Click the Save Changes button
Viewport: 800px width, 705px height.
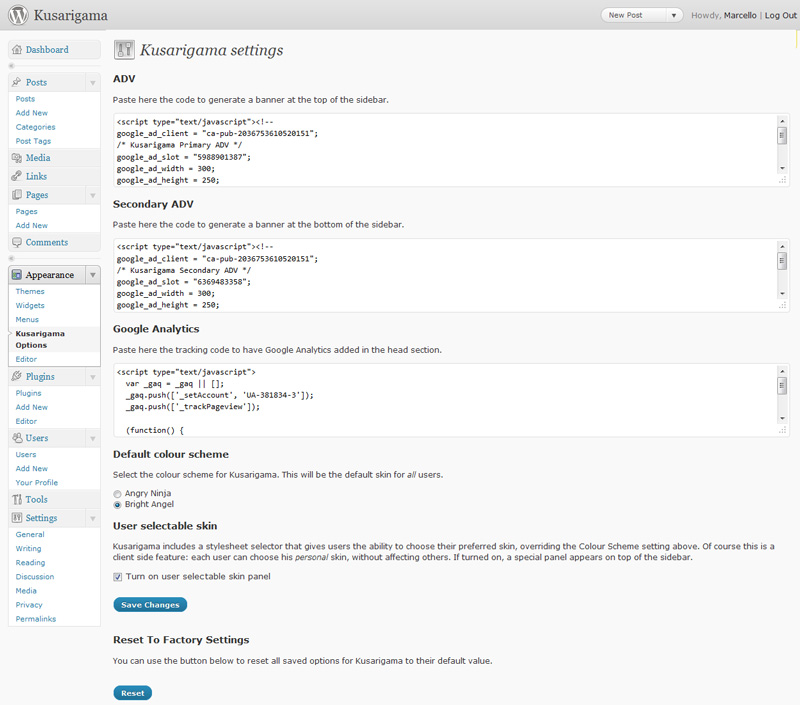click(150, 605)
